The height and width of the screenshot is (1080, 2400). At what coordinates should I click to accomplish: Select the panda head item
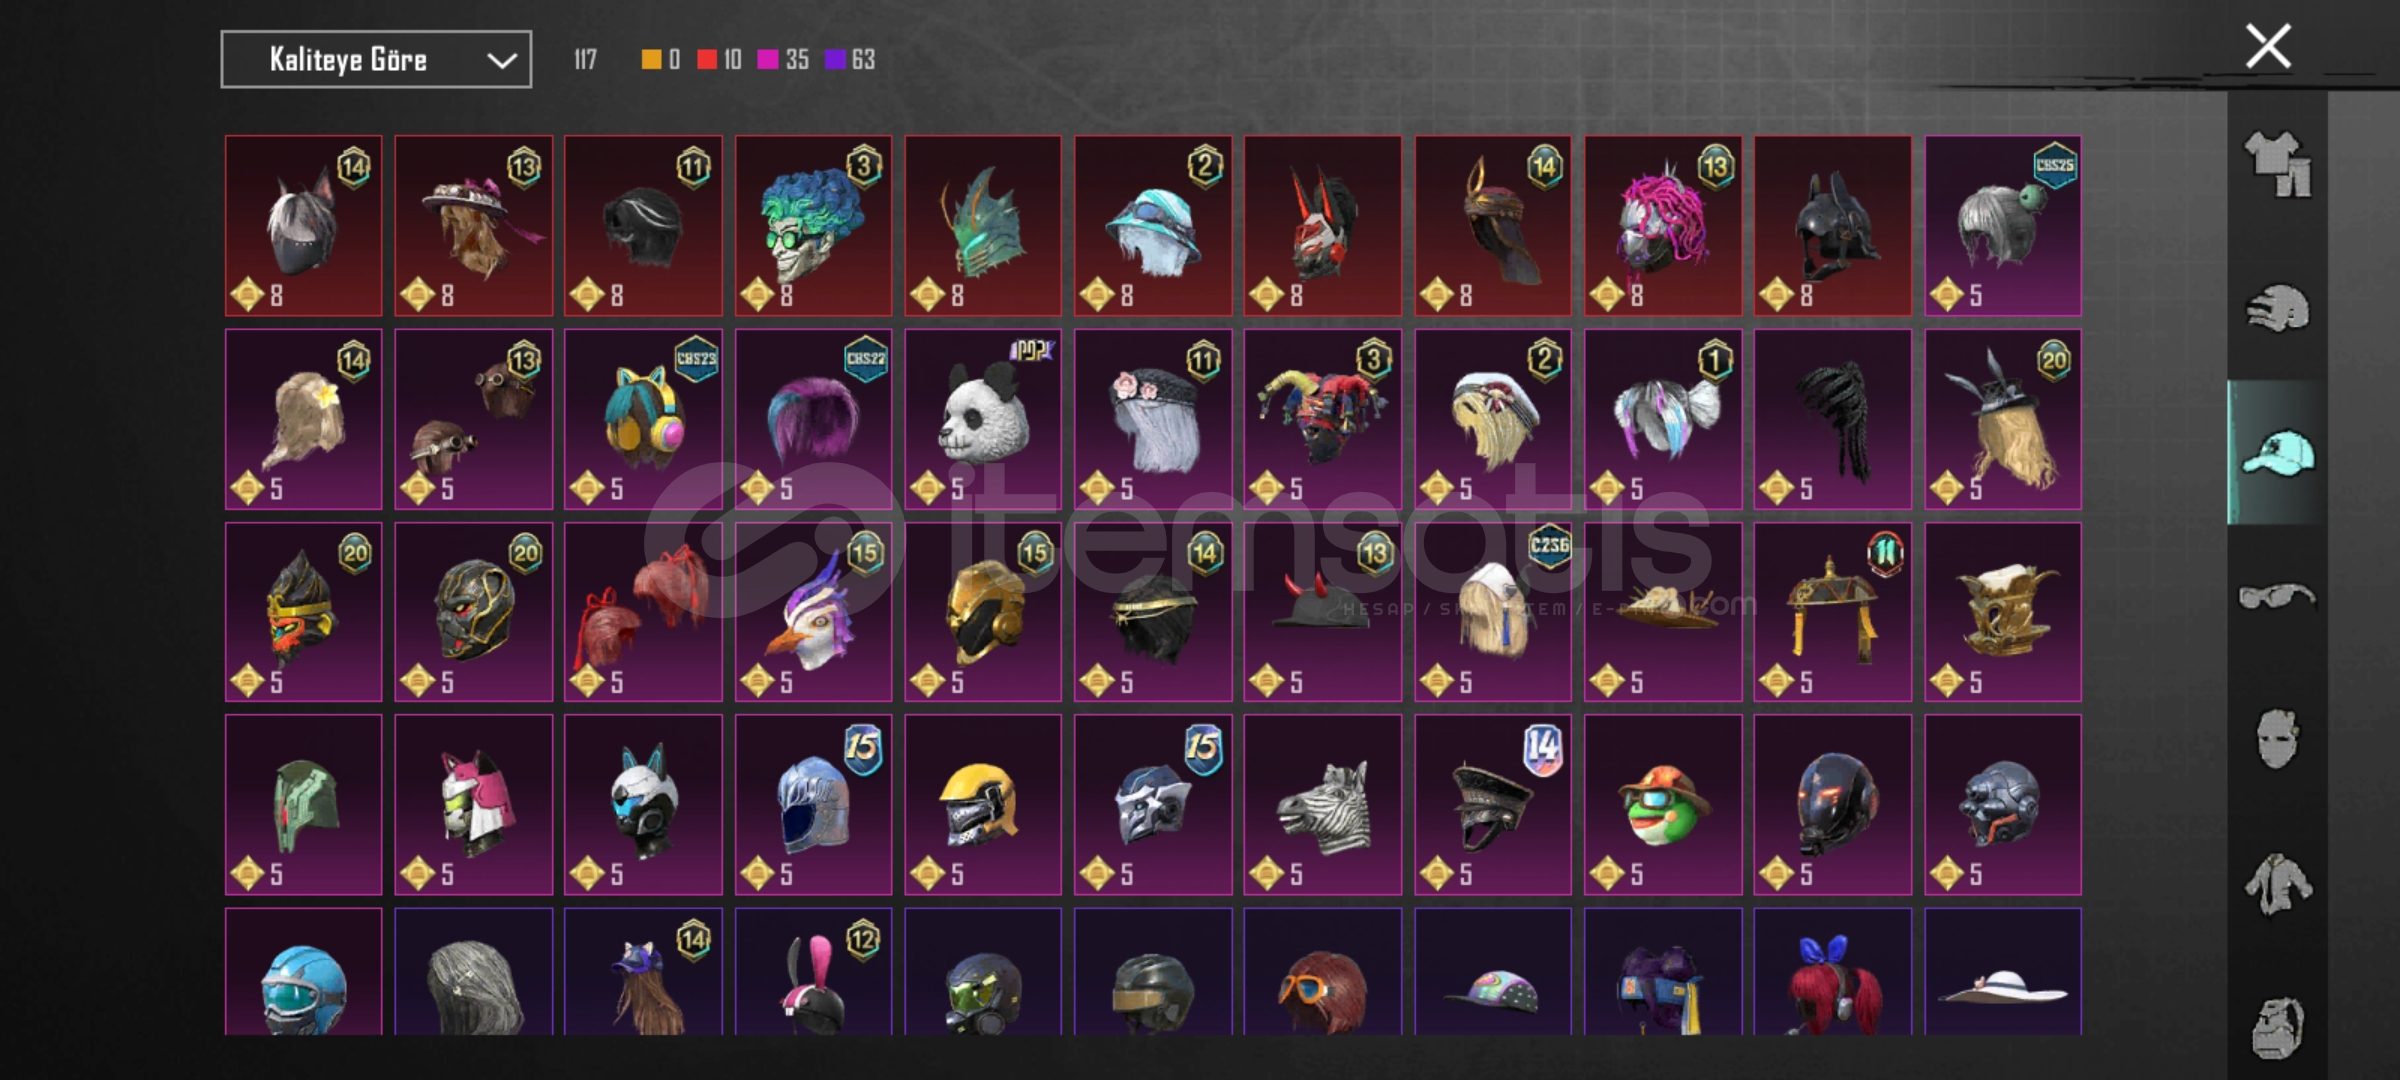click(983, 419)
